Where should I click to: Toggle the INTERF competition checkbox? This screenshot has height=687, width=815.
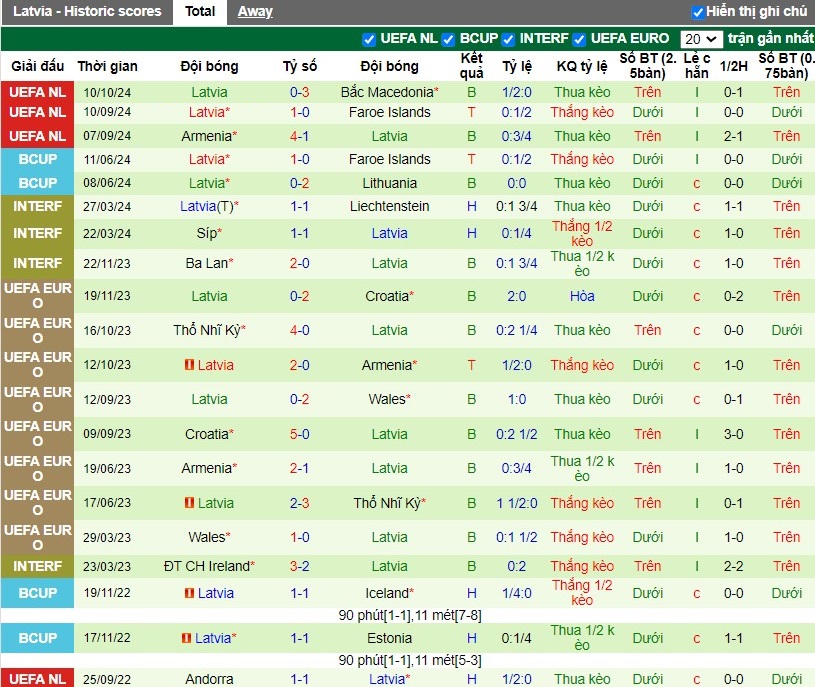(508, 39)
